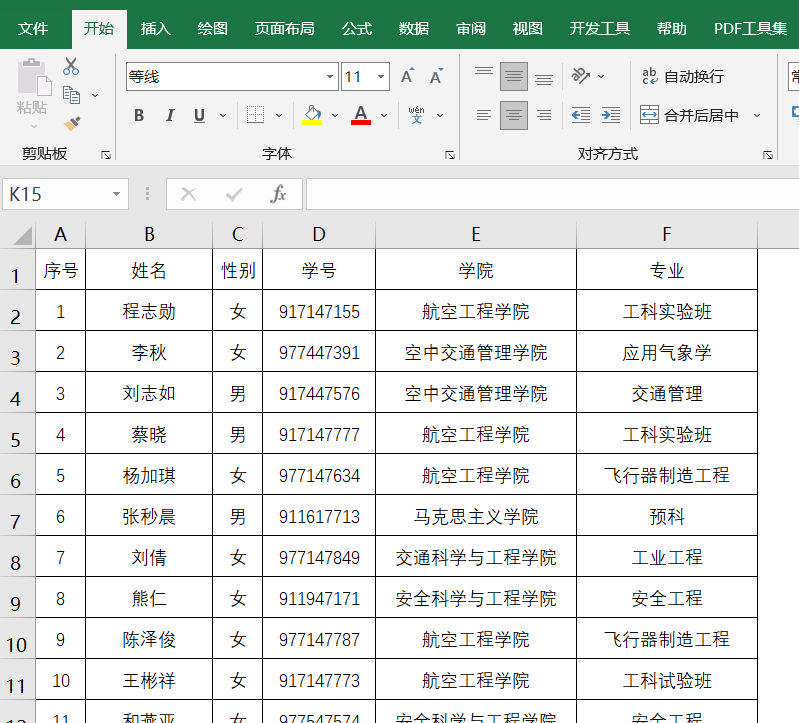799x723 pixels.
Task: Click the Cut scissors icon
Action: pyautogui.click(x=71, y=66)
